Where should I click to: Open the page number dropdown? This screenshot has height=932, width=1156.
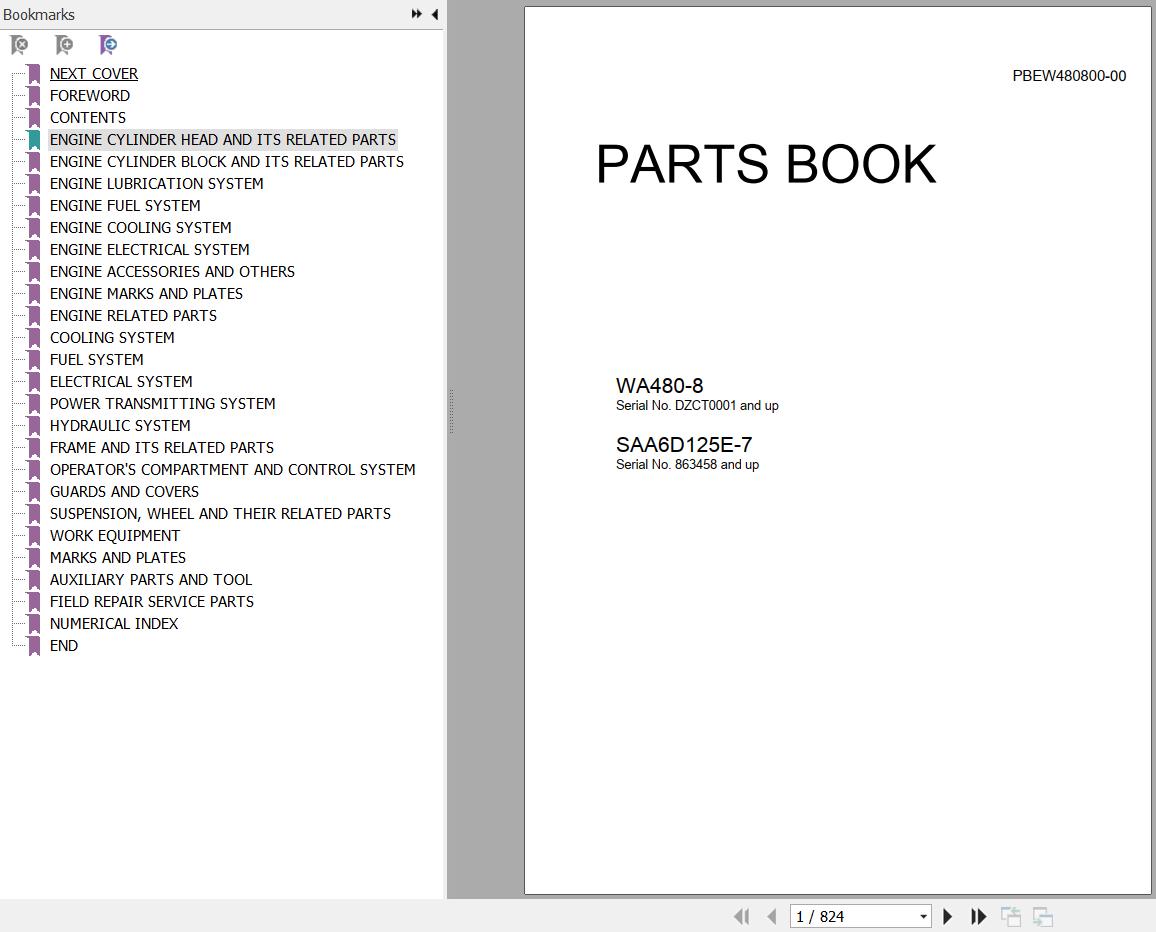pos(923,917)
